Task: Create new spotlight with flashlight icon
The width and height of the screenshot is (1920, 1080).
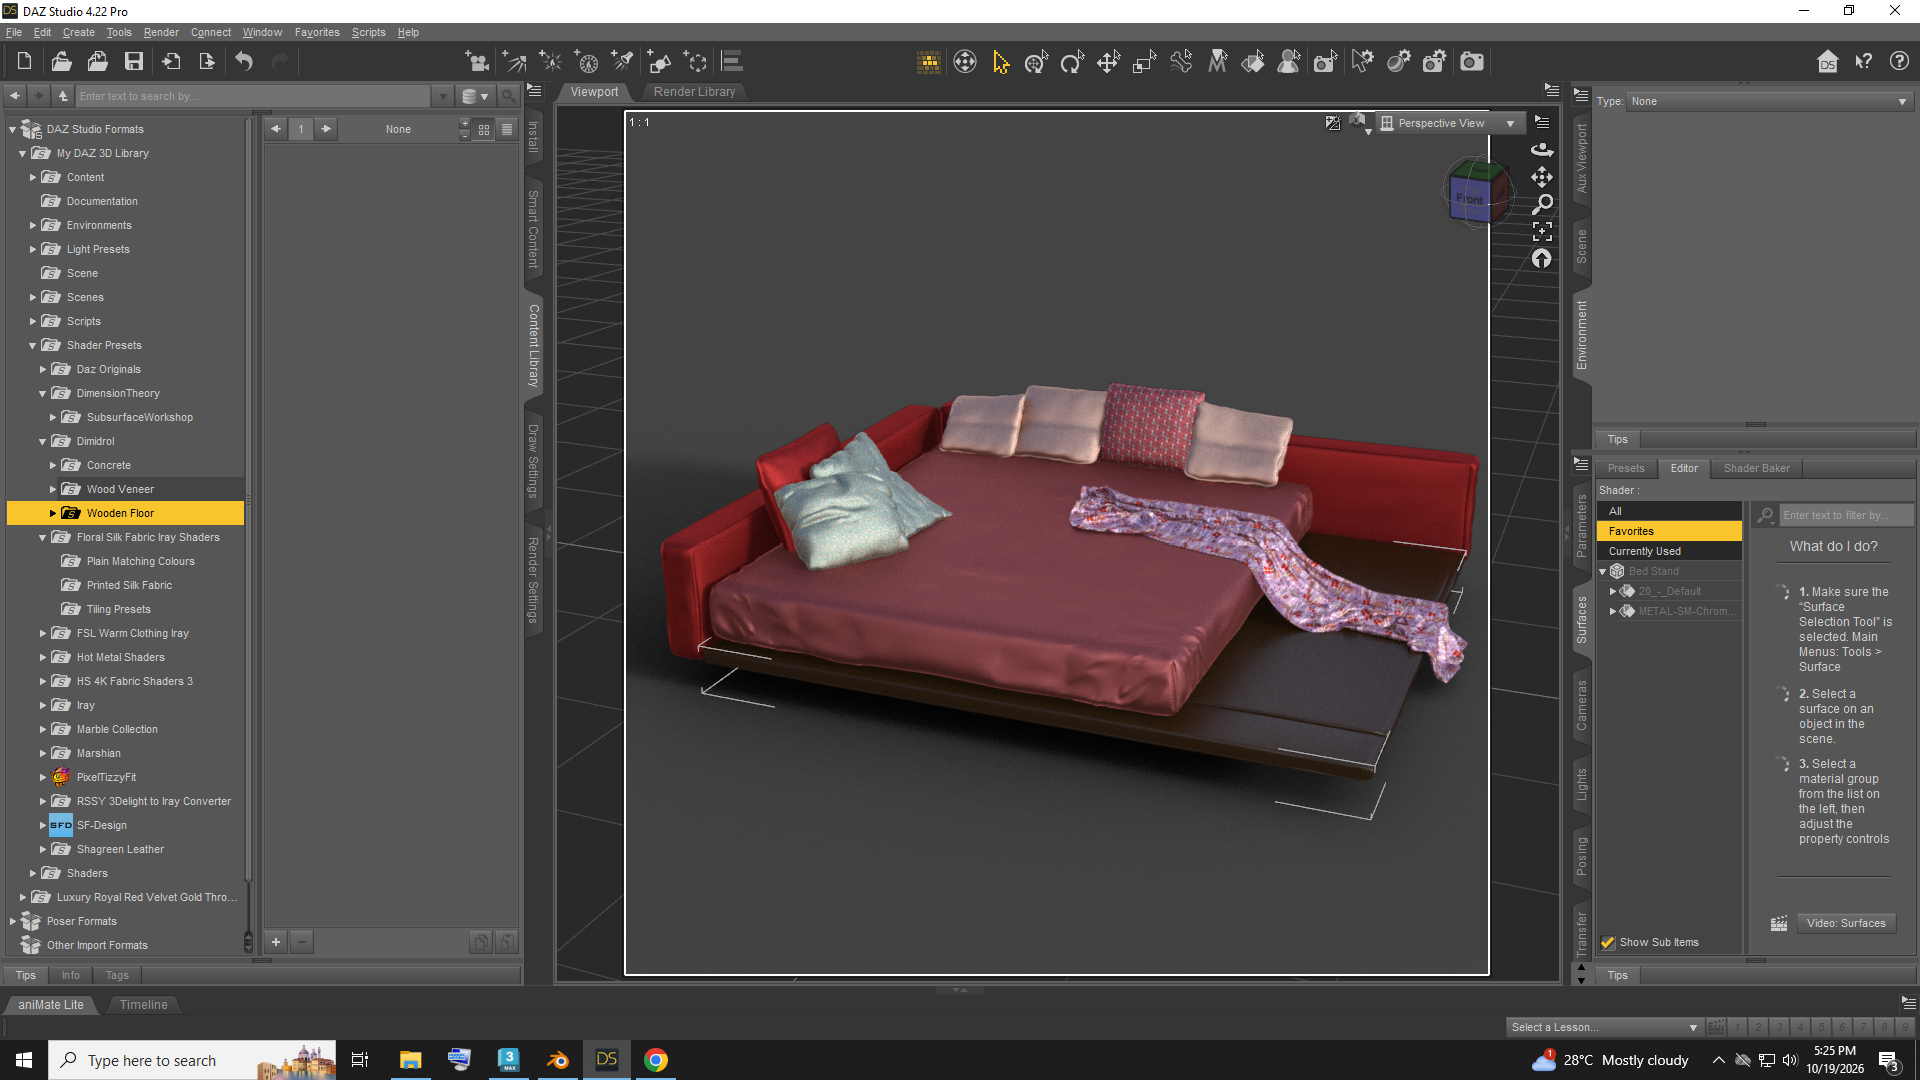Action: point(622,62)
